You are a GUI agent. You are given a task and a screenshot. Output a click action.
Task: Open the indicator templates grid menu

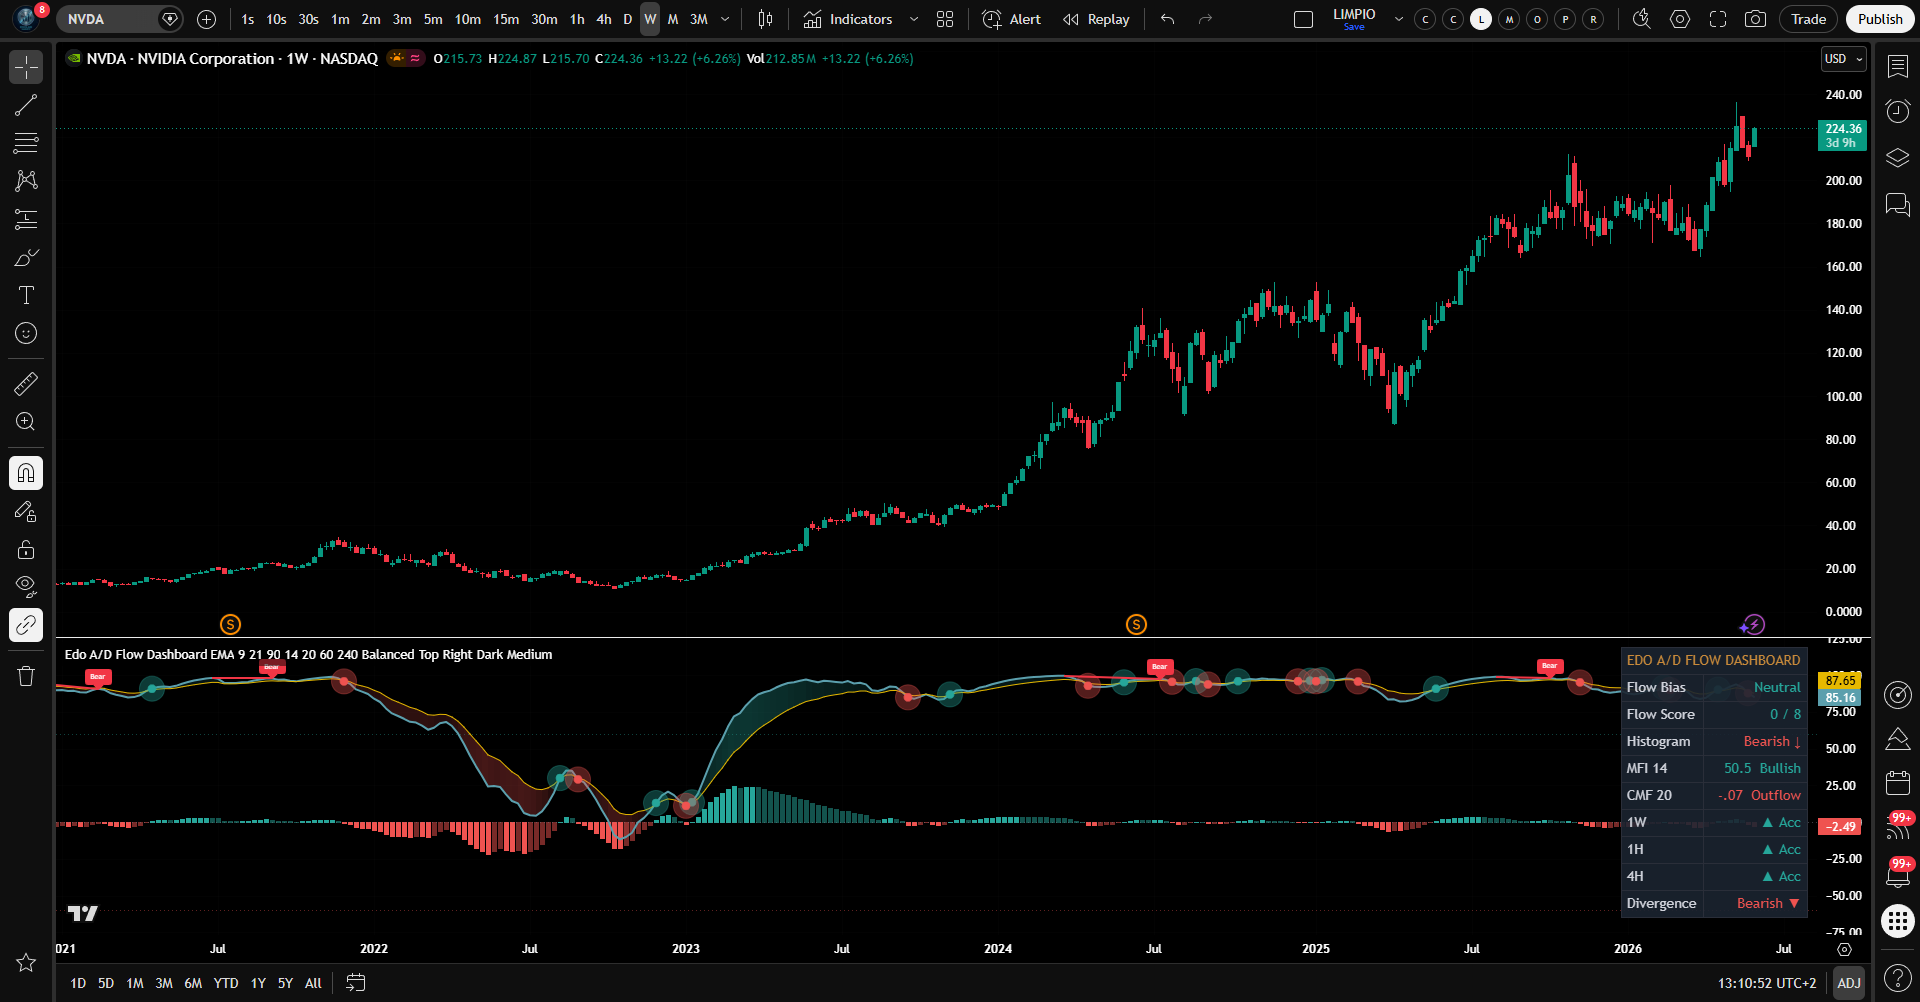pyautogui.click(x=945, y=19)
